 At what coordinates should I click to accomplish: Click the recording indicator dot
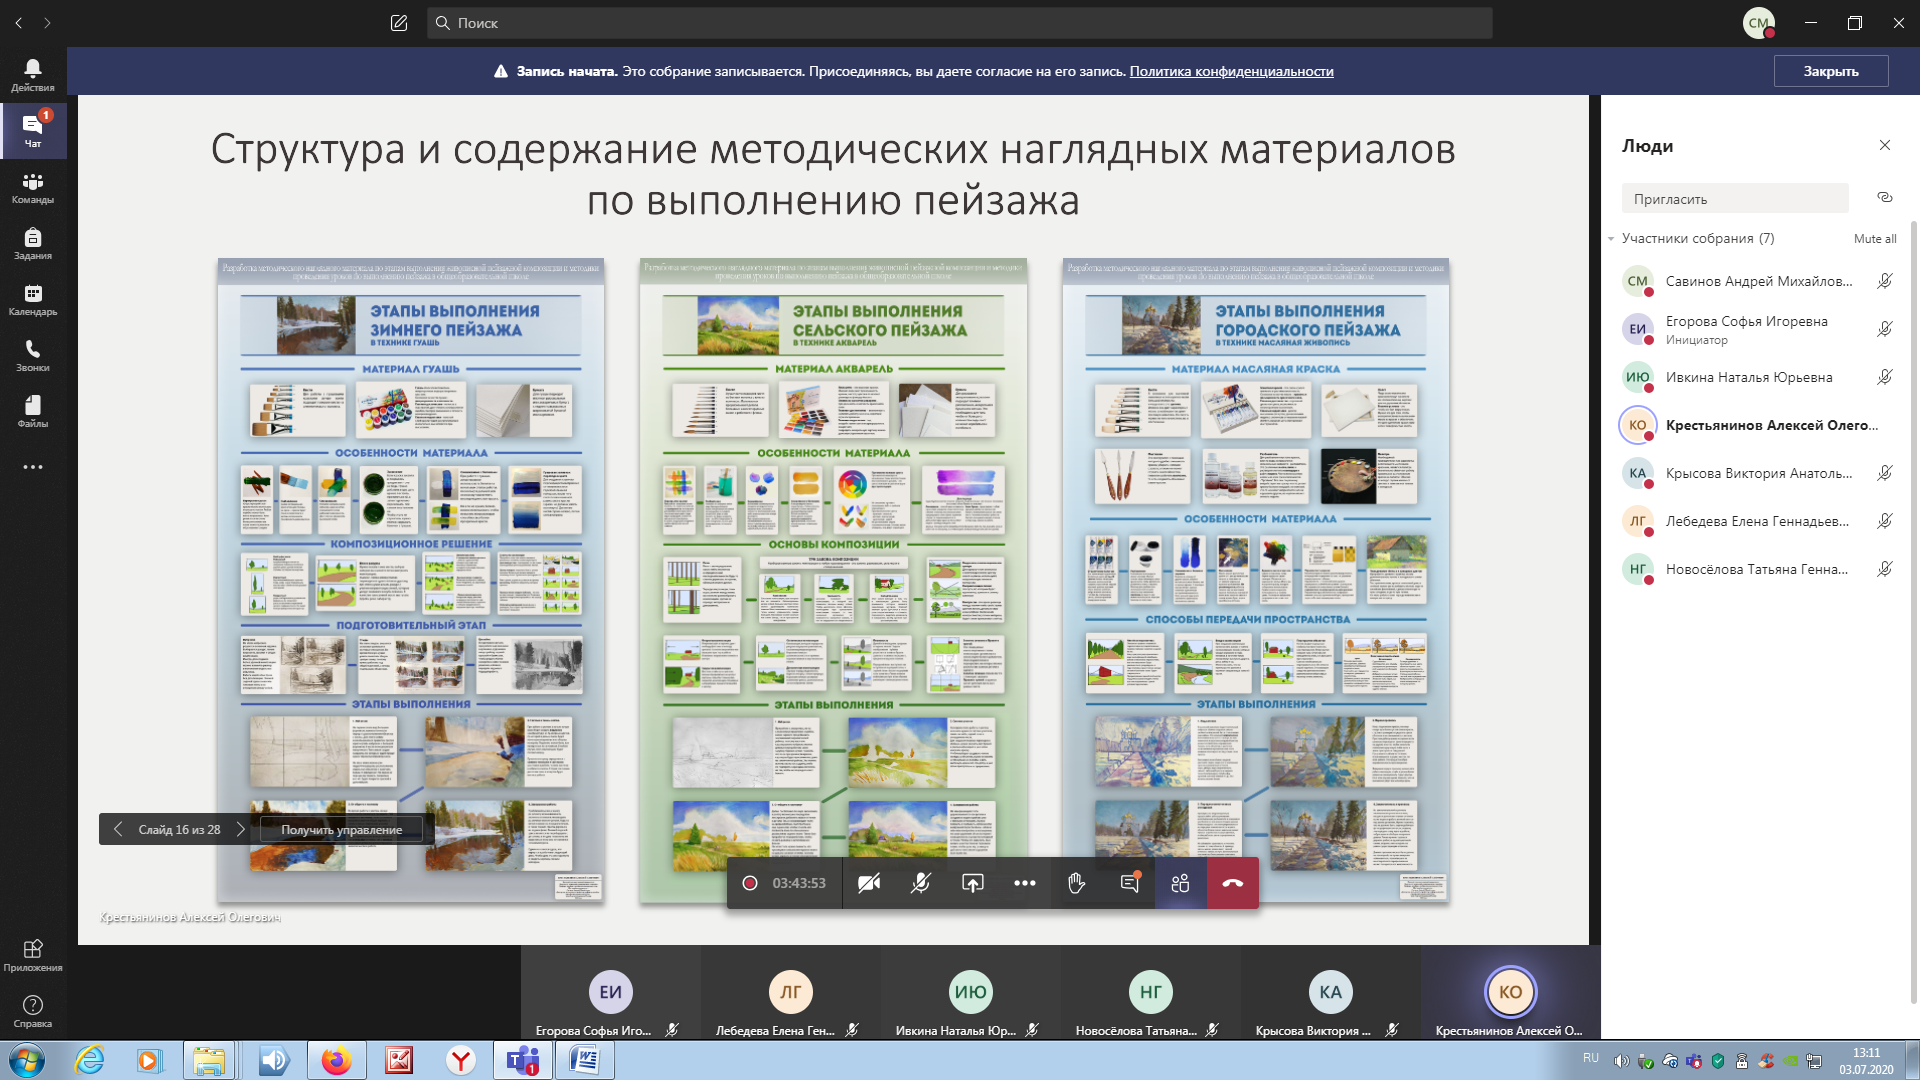[750, 883]
